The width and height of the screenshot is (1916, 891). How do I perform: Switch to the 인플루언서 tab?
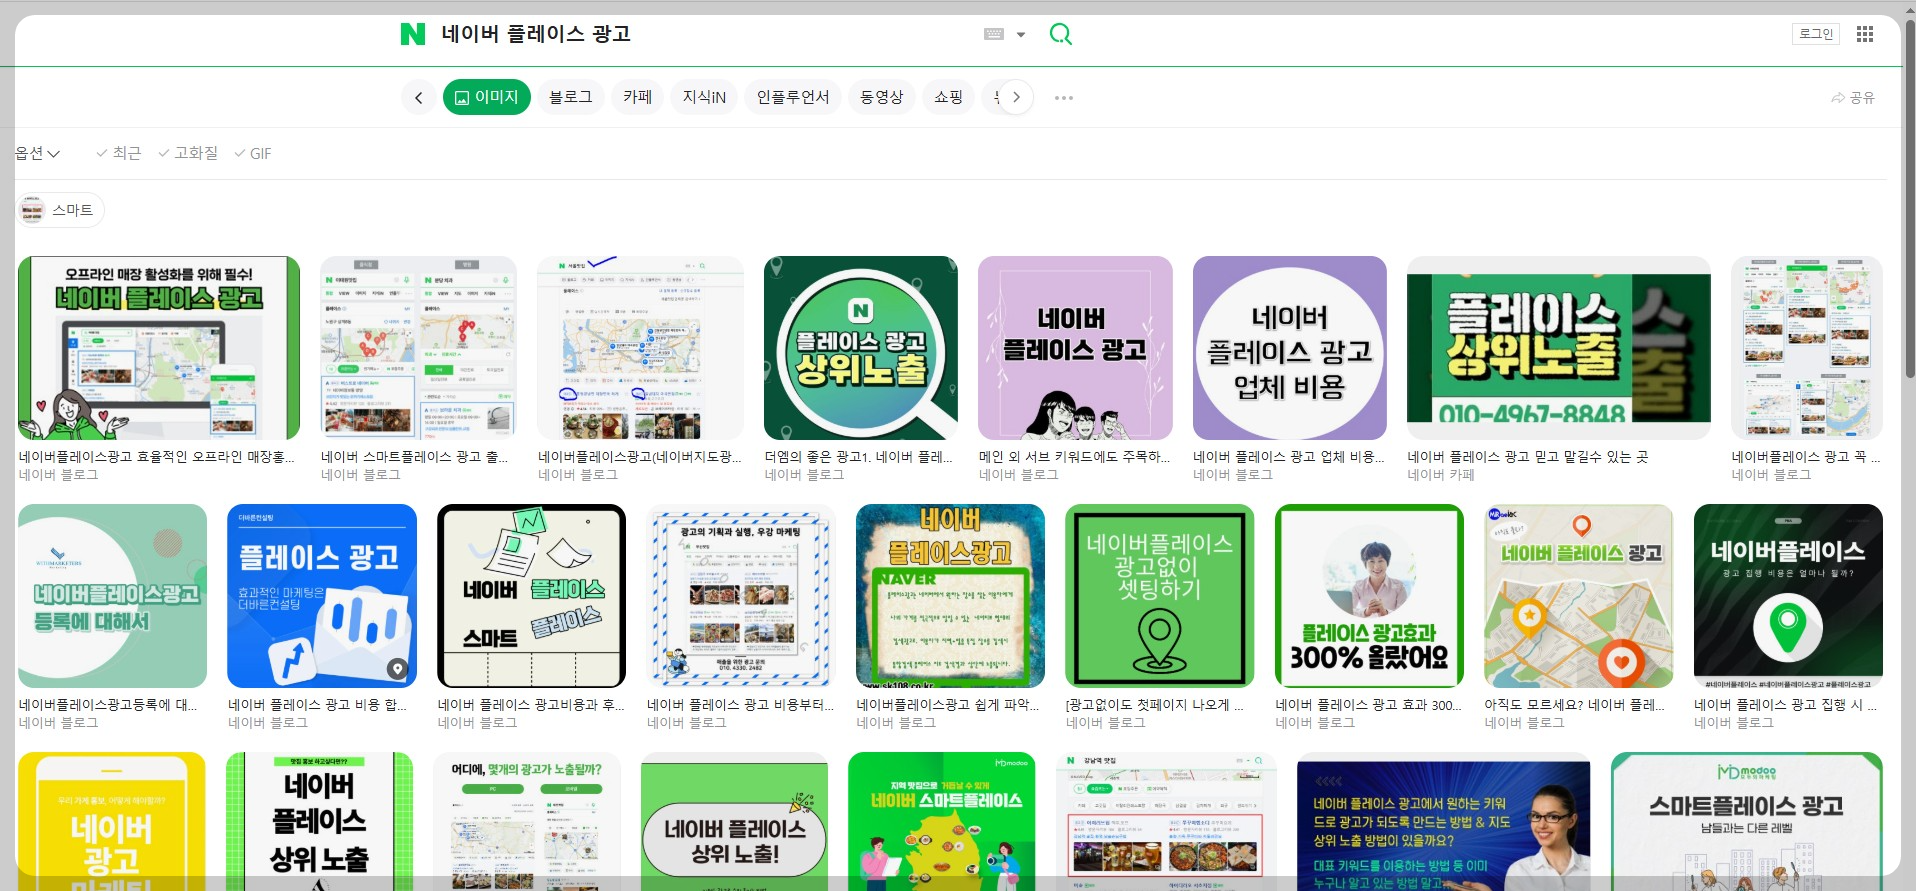click(x=793, y=97)
